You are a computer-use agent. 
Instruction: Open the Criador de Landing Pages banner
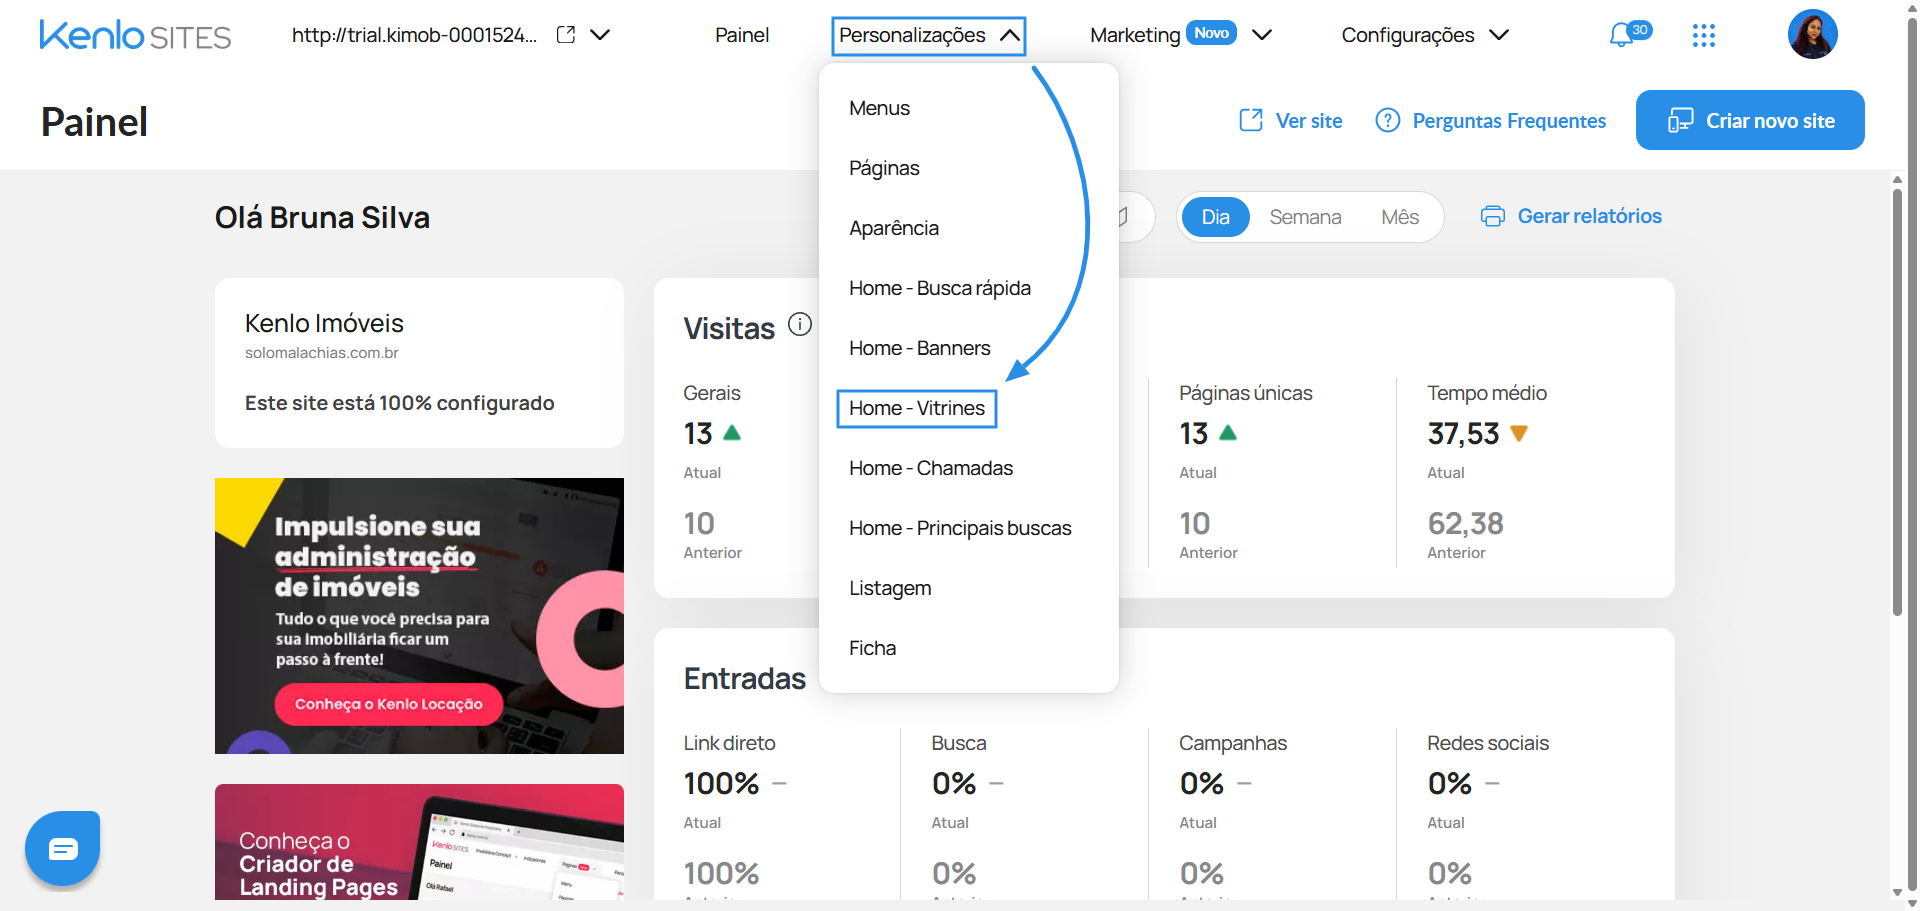(x=419, y=842)
